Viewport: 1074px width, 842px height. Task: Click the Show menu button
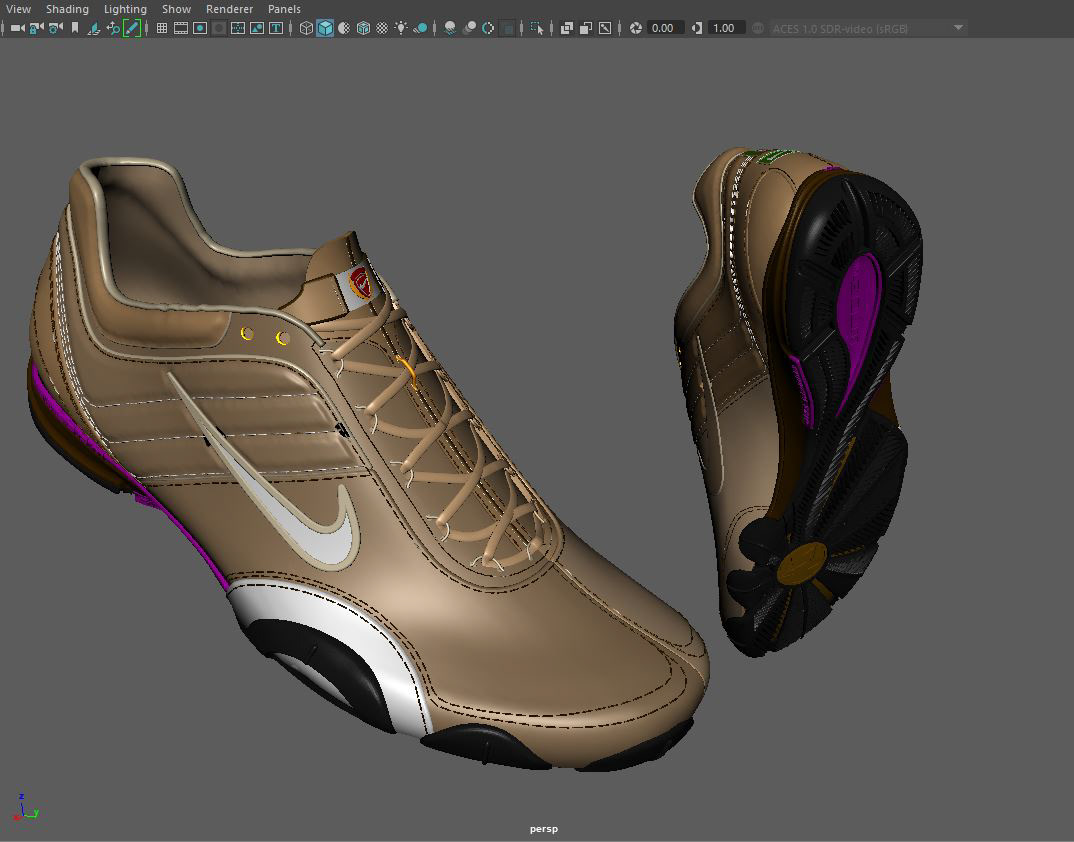[x=176, y=9]
